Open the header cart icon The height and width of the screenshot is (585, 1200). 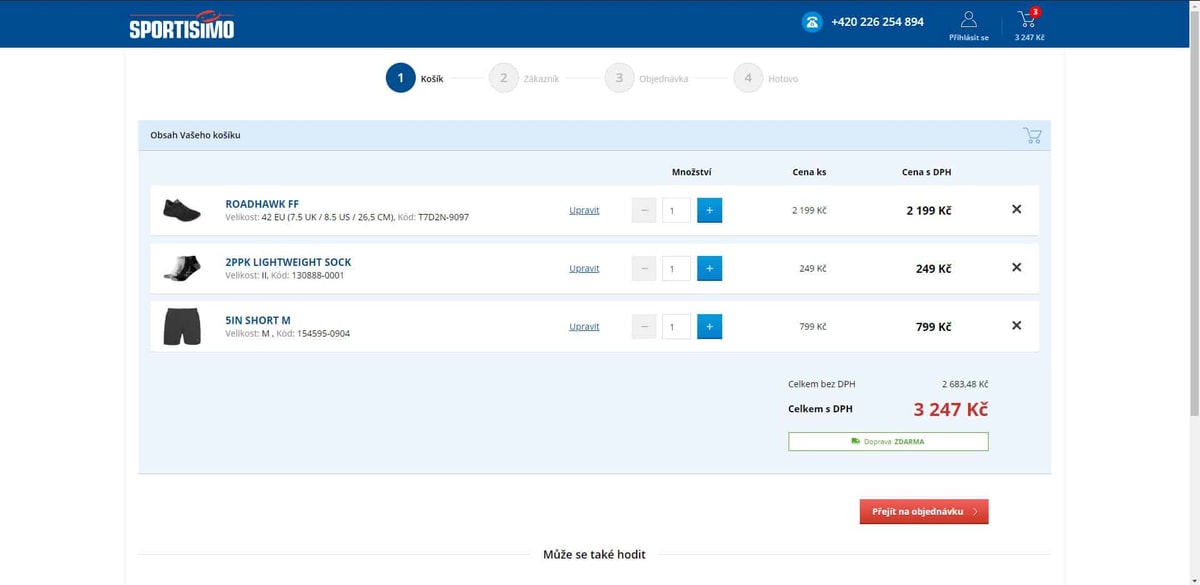[x=1028, y=19]
